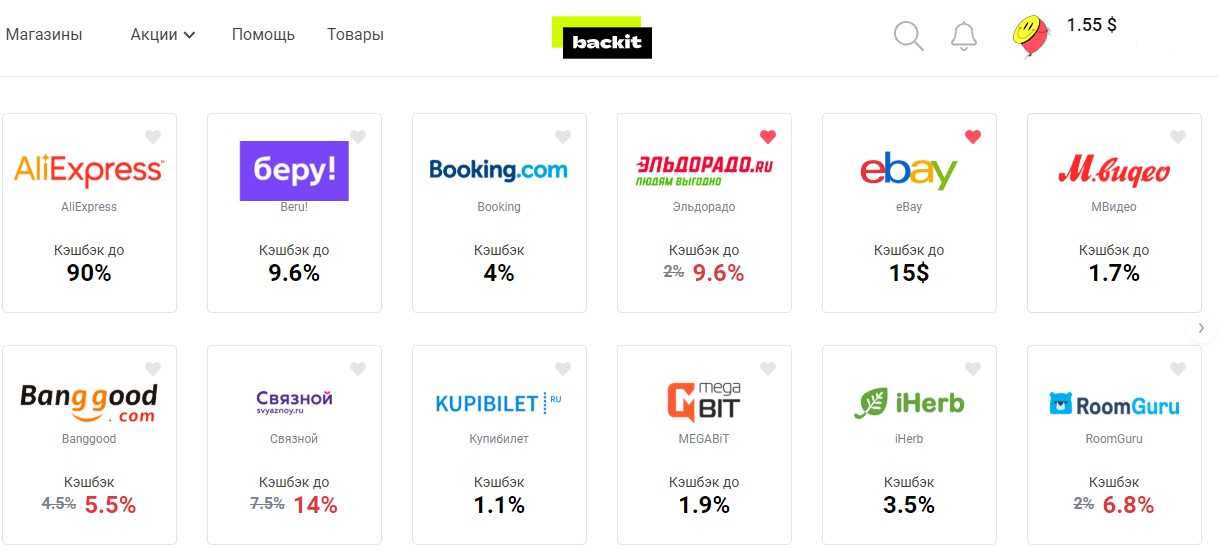This screenshot has height=549, width=1219.
Task: Show next stores with right arrow
Action: pos(1201,328)
